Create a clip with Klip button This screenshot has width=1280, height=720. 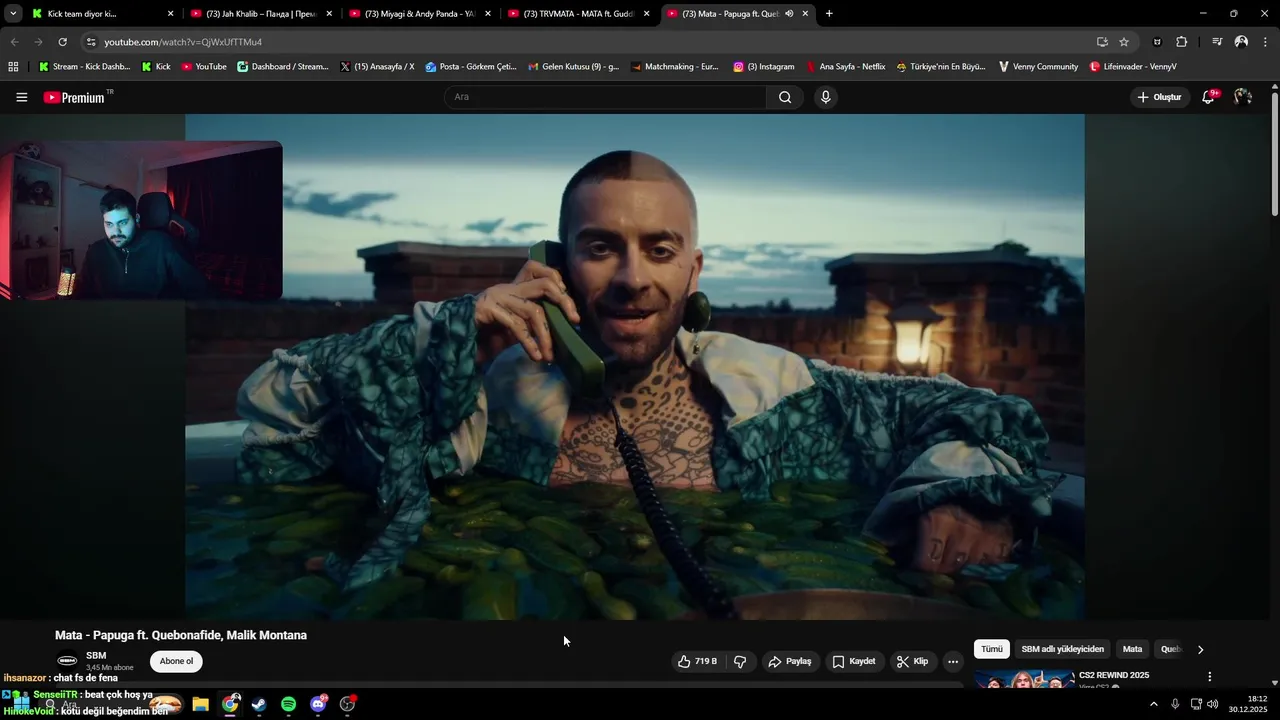(x=912, y=661)
